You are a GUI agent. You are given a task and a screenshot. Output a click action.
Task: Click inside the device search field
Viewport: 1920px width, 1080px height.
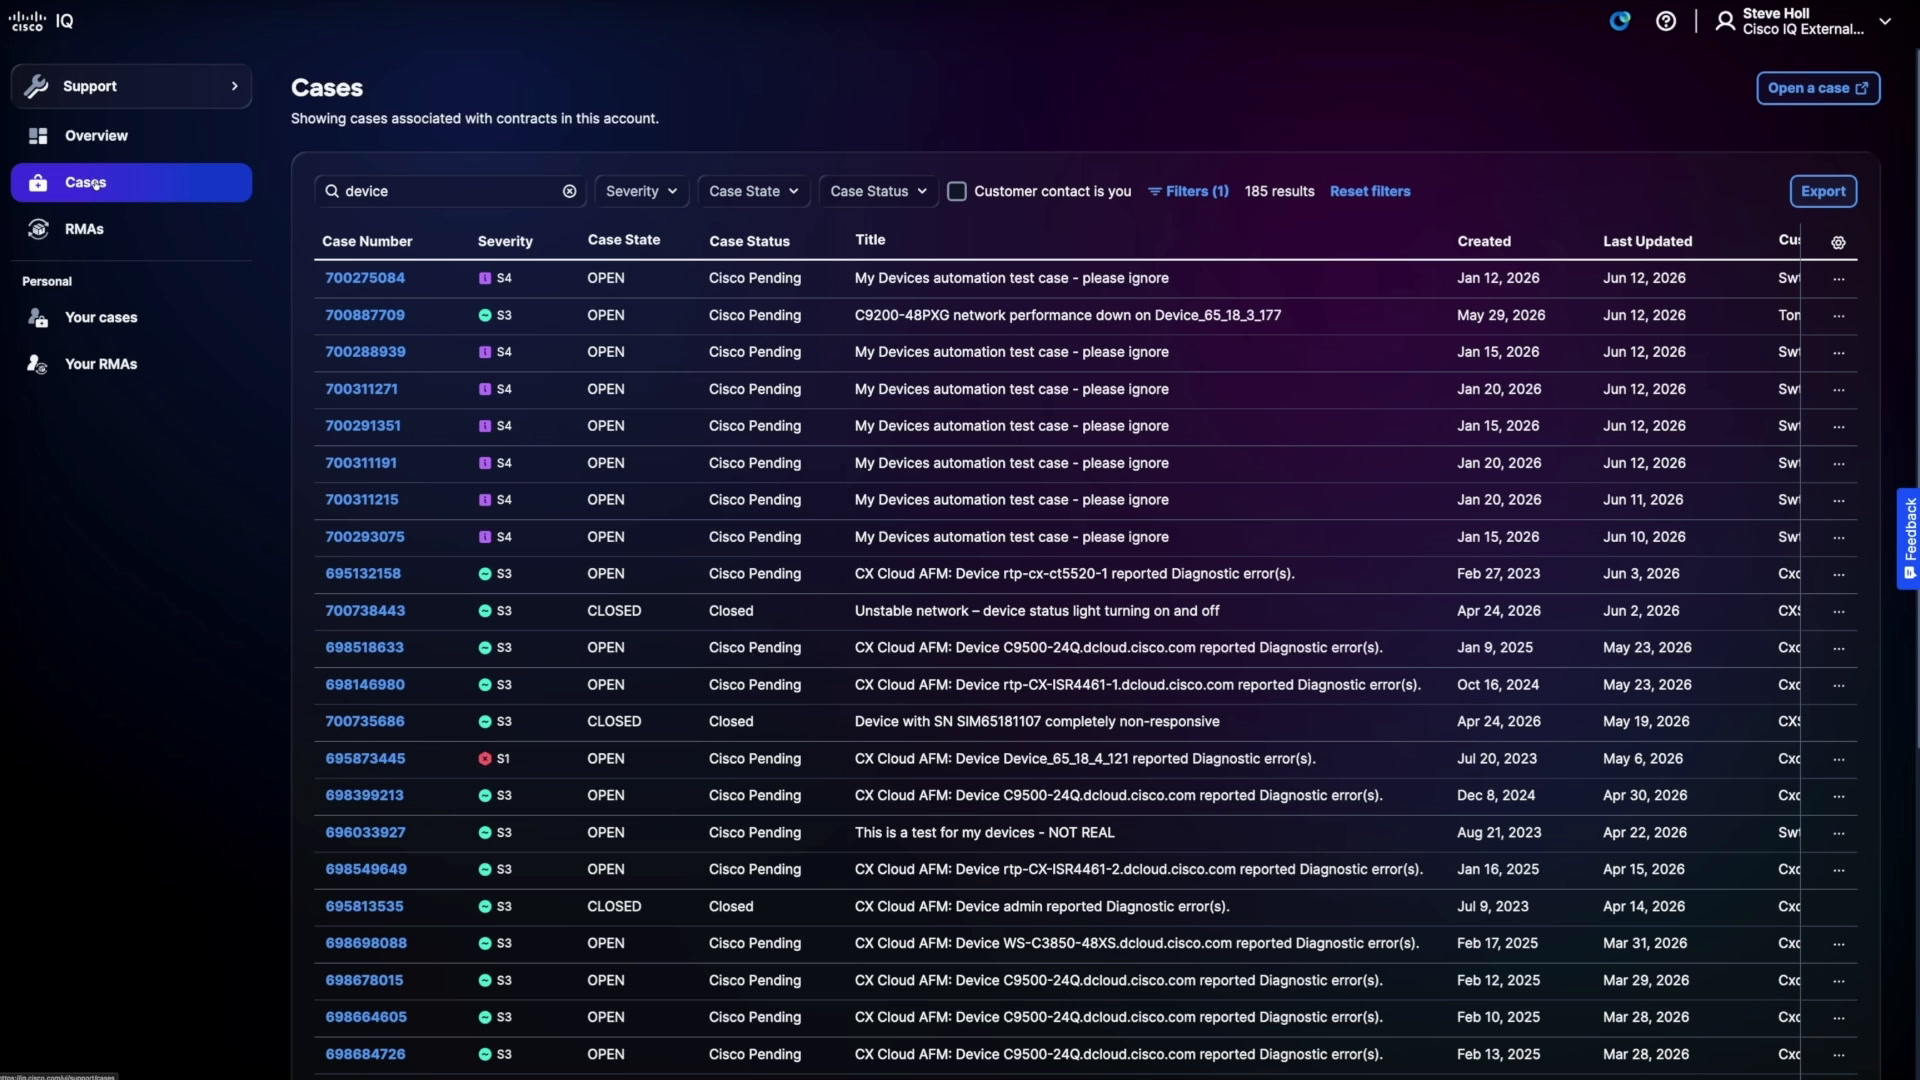(x=450, y=191)
